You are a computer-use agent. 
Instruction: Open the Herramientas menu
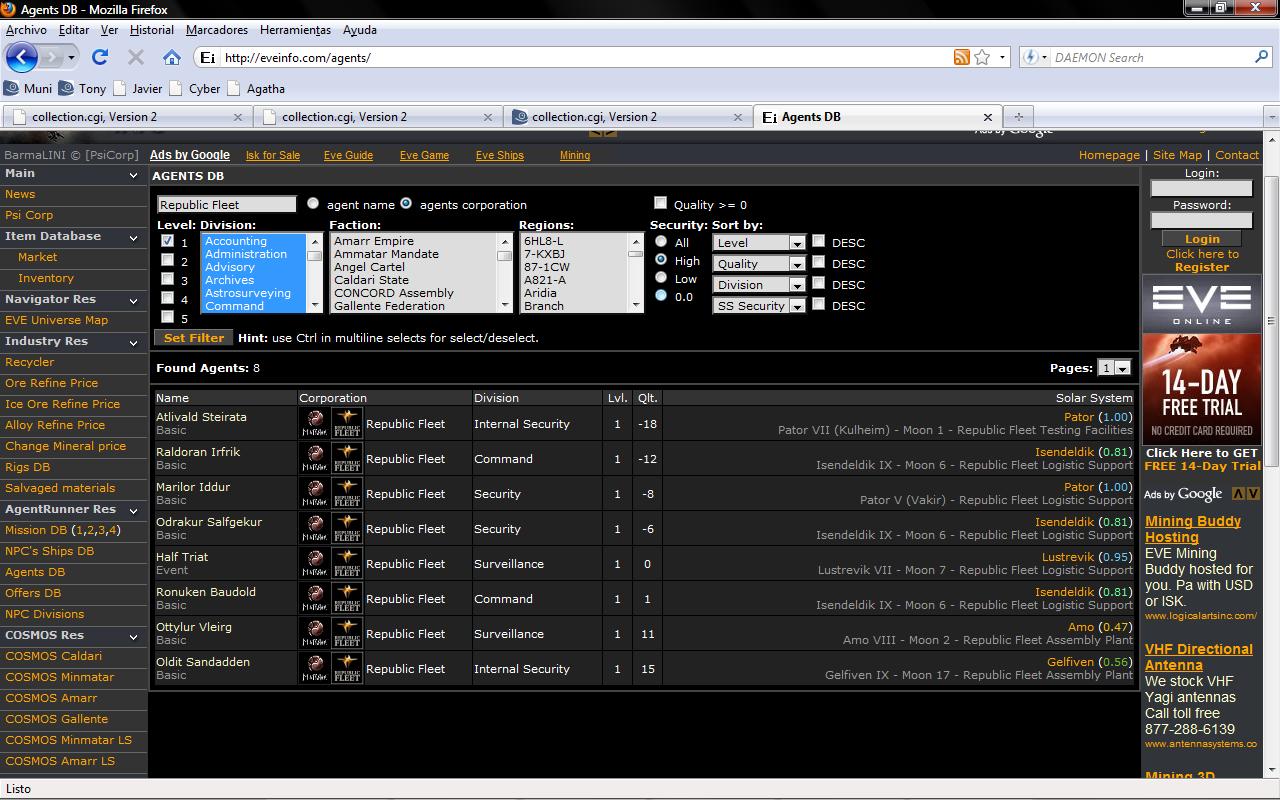point(295,30)
